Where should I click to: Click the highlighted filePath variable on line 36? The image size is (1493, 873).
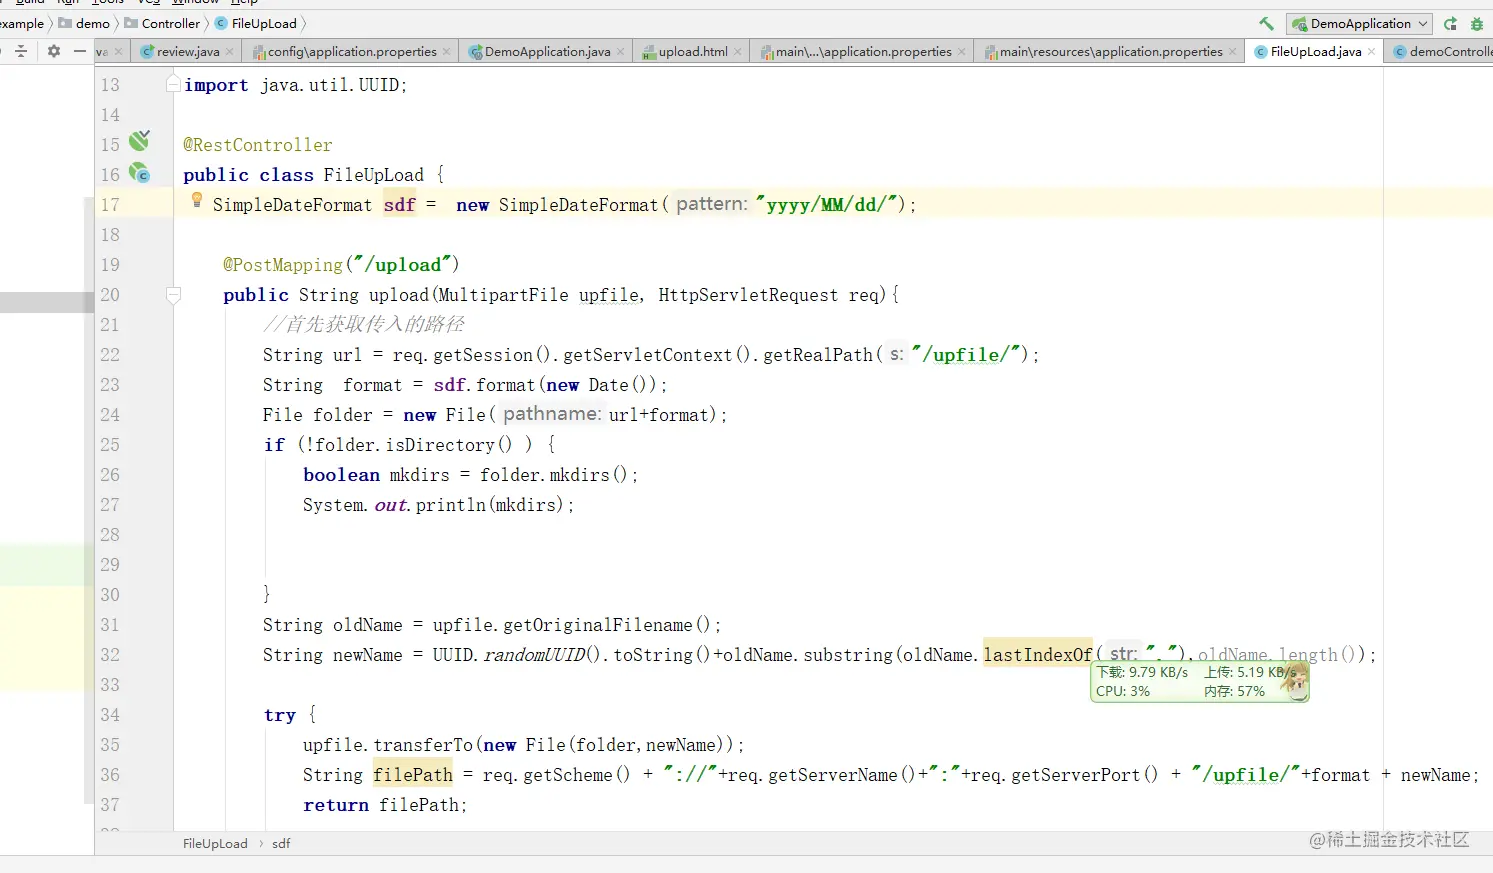click(413, 775)
